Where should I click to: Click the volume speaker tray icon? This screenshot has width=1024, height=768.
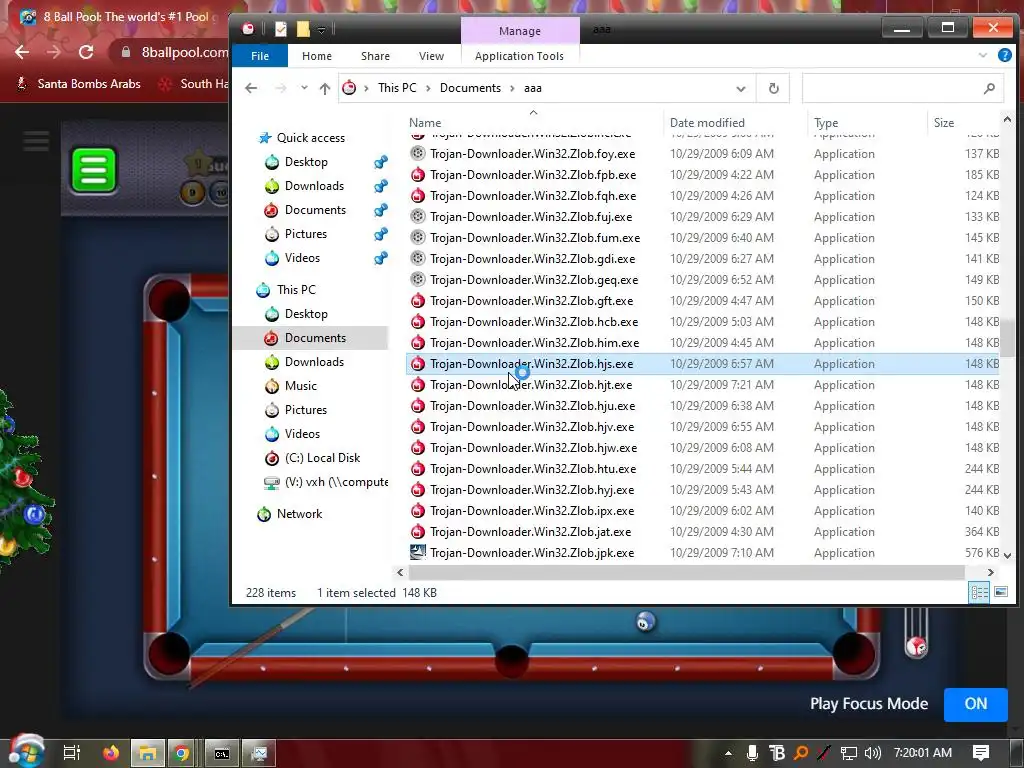click(x=872, y=753)
